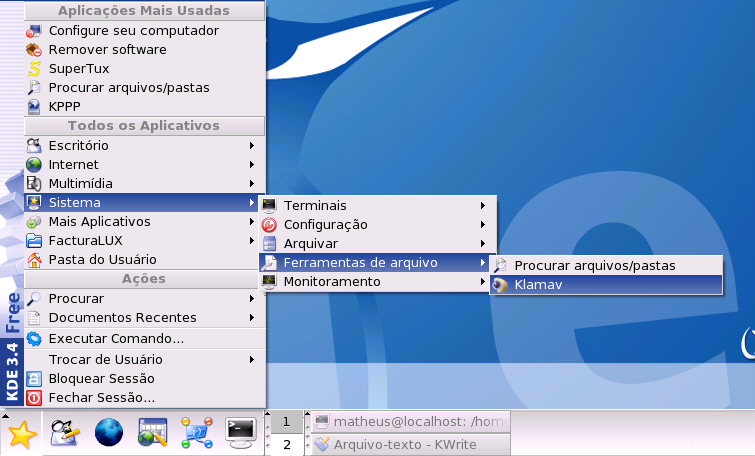Open the globe web browser in the panel

tap(109, 432)
